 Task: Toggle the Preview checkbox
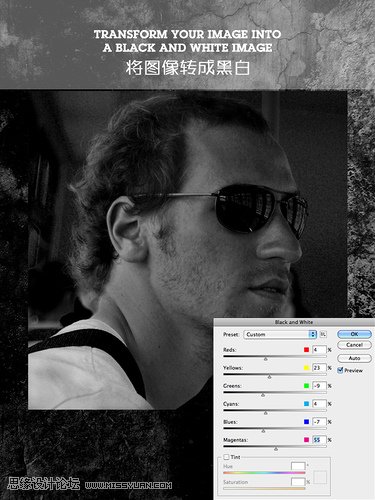point(340,370)
